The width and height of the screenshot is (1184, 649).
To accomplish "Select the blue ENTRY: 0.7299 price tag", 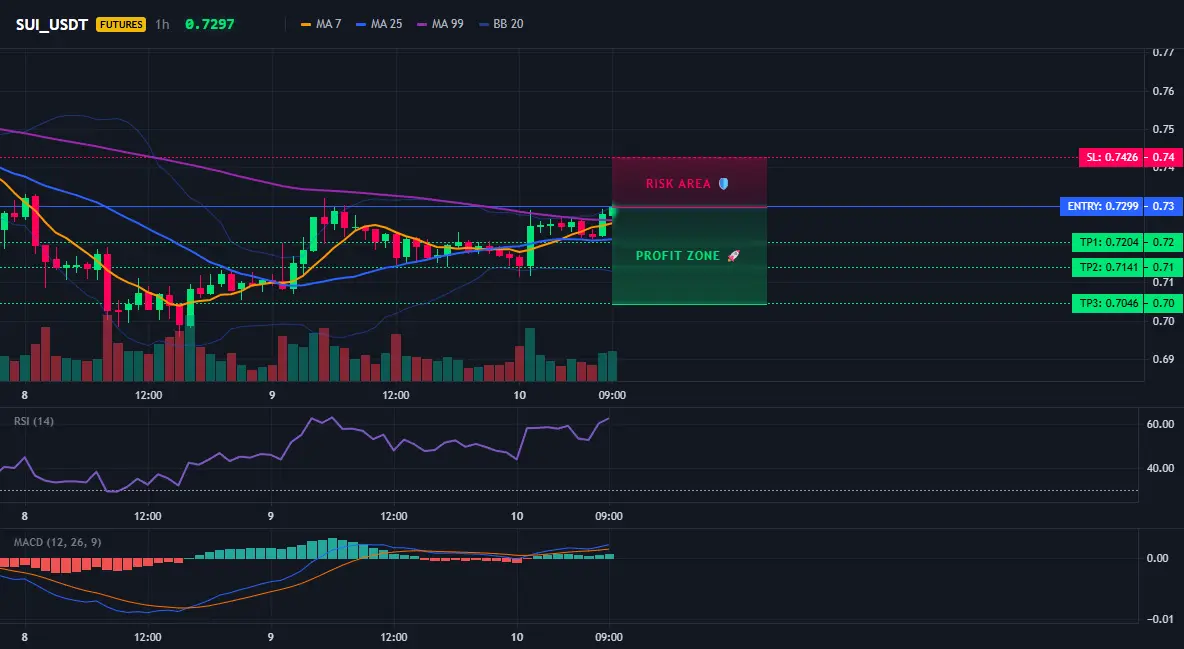I will click(1102, 206).
